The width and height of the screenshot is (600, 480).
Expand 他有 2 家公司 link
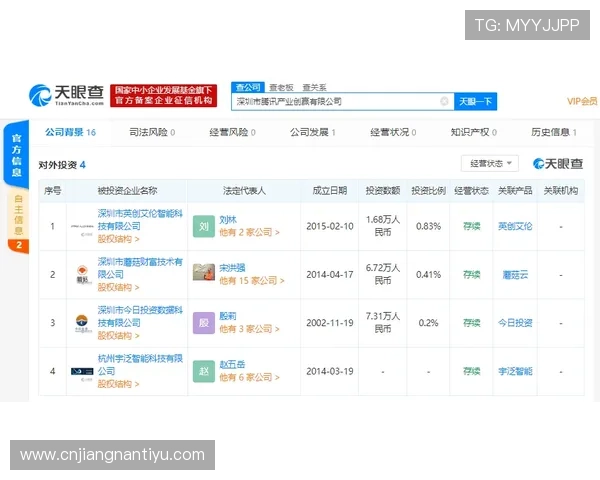pos(249,232)
